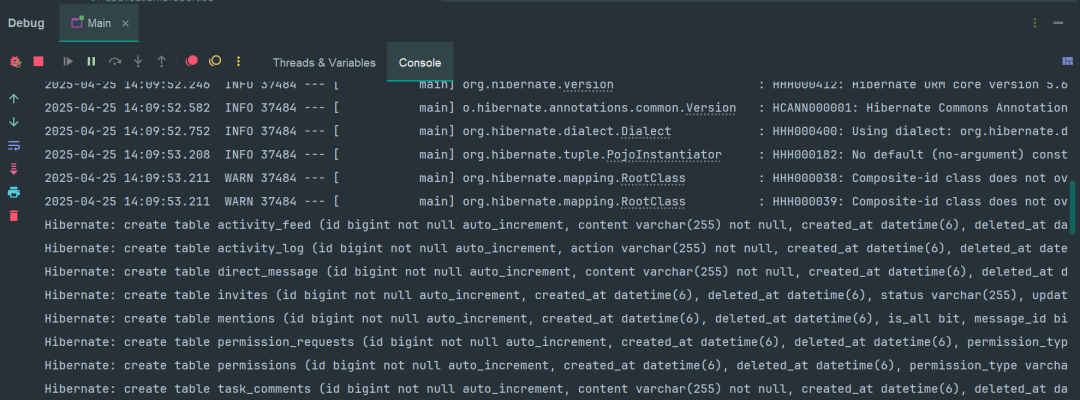Click the Step Out arrow
The width and height of the screenshot is (1080, 400).
point(161,61)
